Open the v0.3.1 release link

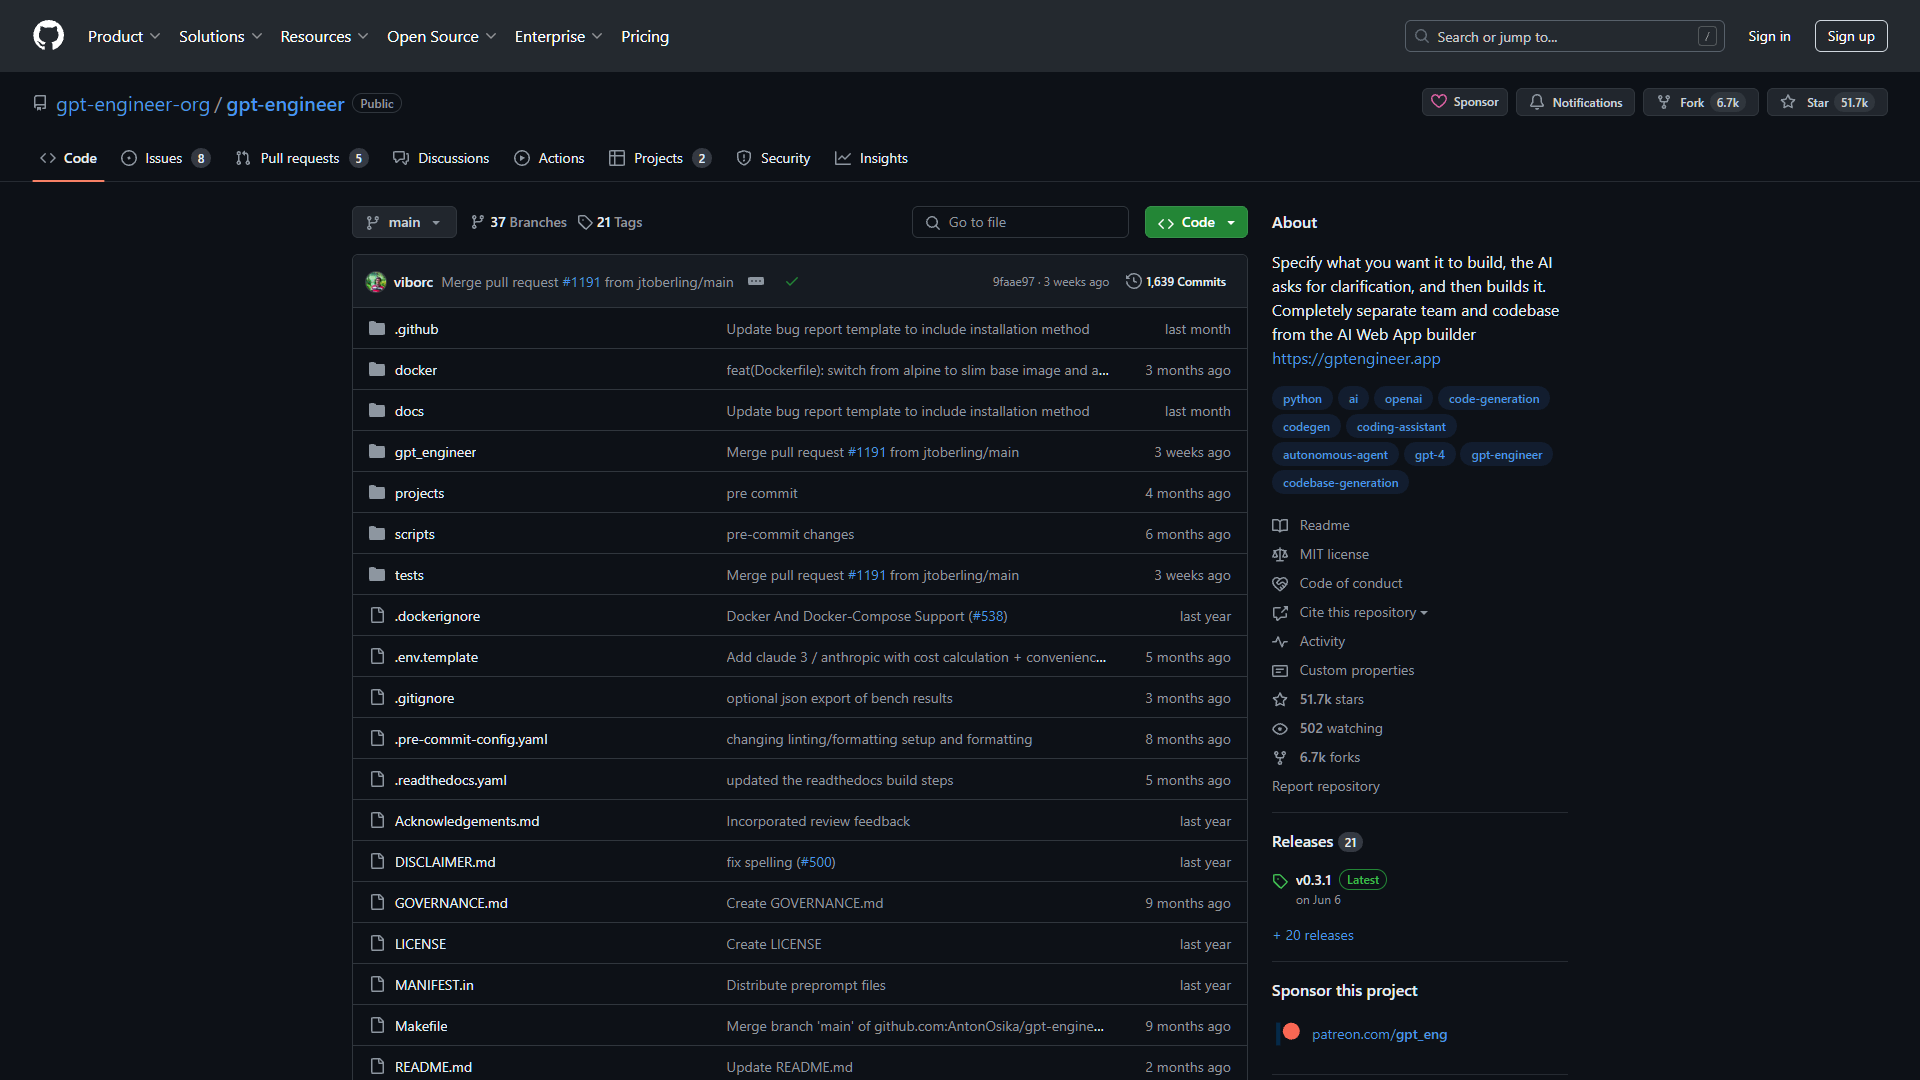[1314, 880]
